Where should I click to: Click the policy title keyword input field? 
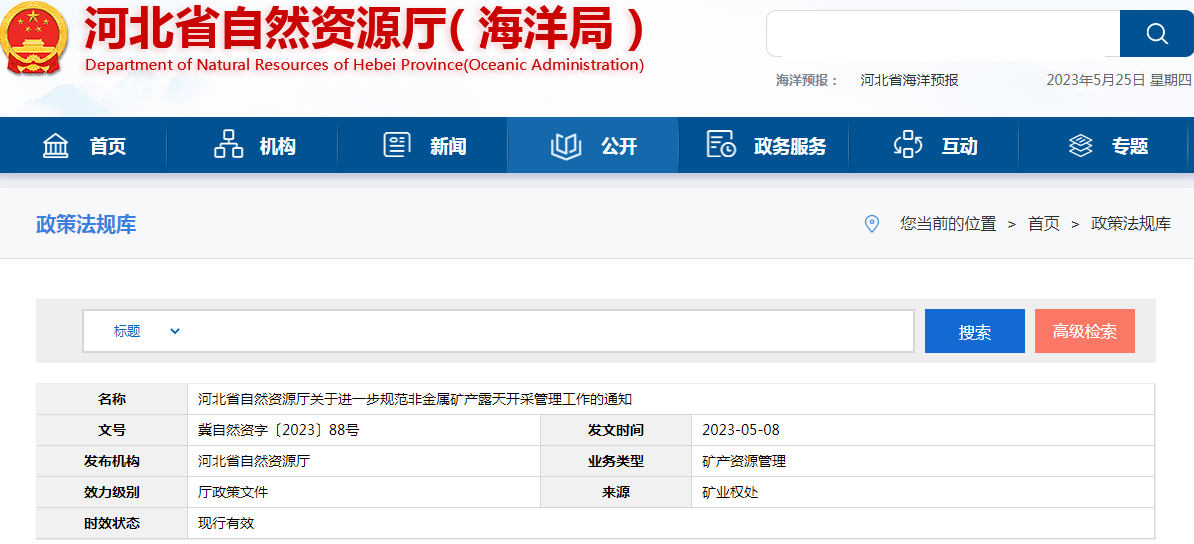(550, 331)
